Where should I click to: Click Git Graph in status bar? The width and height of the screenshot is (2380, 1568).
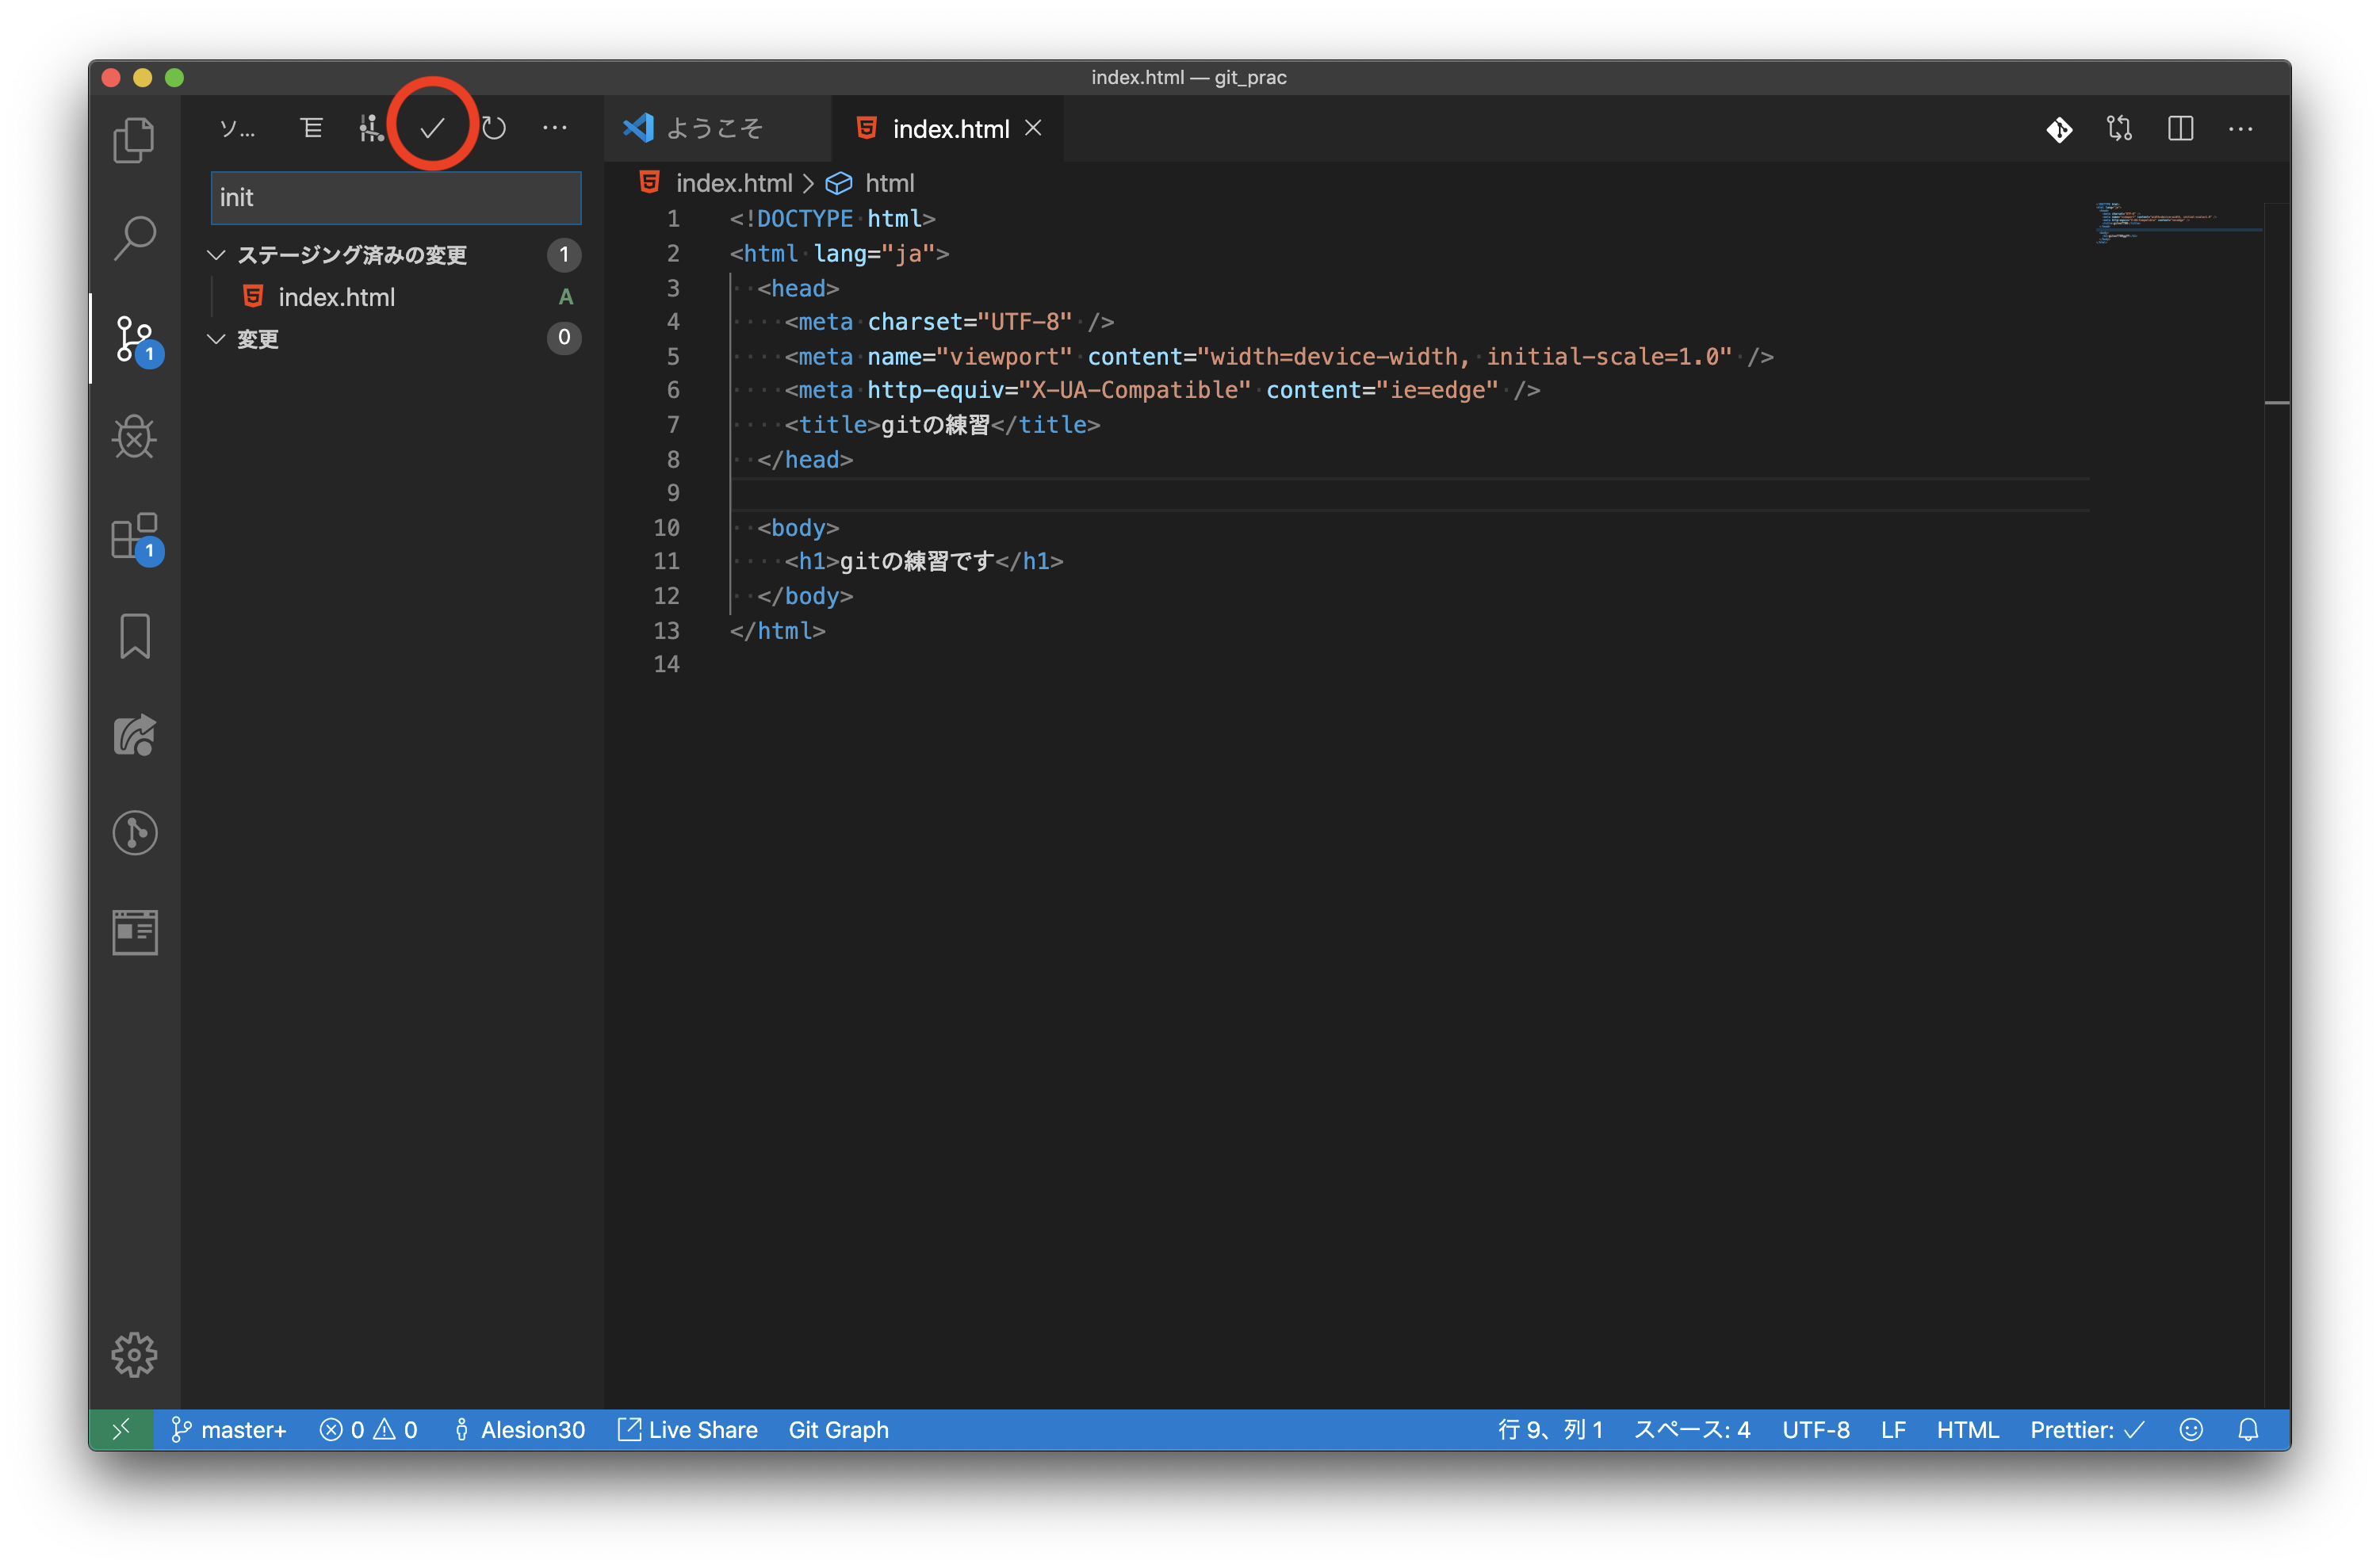pyautogui.click(x=838, y=1430)
